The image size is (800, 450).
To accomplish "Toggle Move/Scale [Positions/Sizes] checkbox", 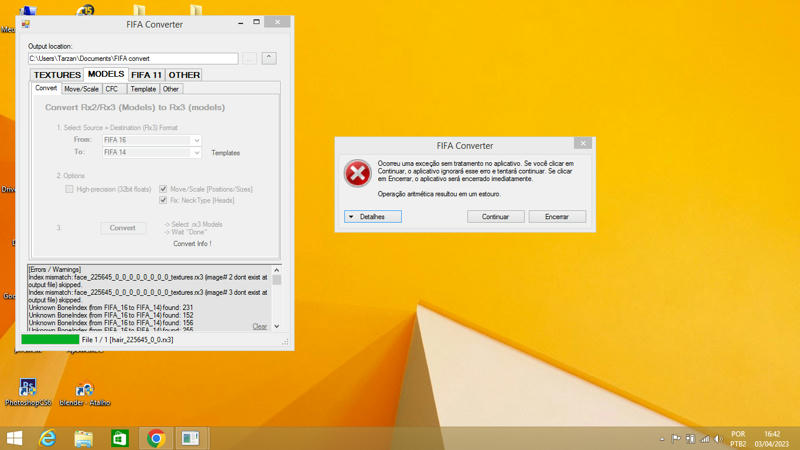I will tap(163, 189).
